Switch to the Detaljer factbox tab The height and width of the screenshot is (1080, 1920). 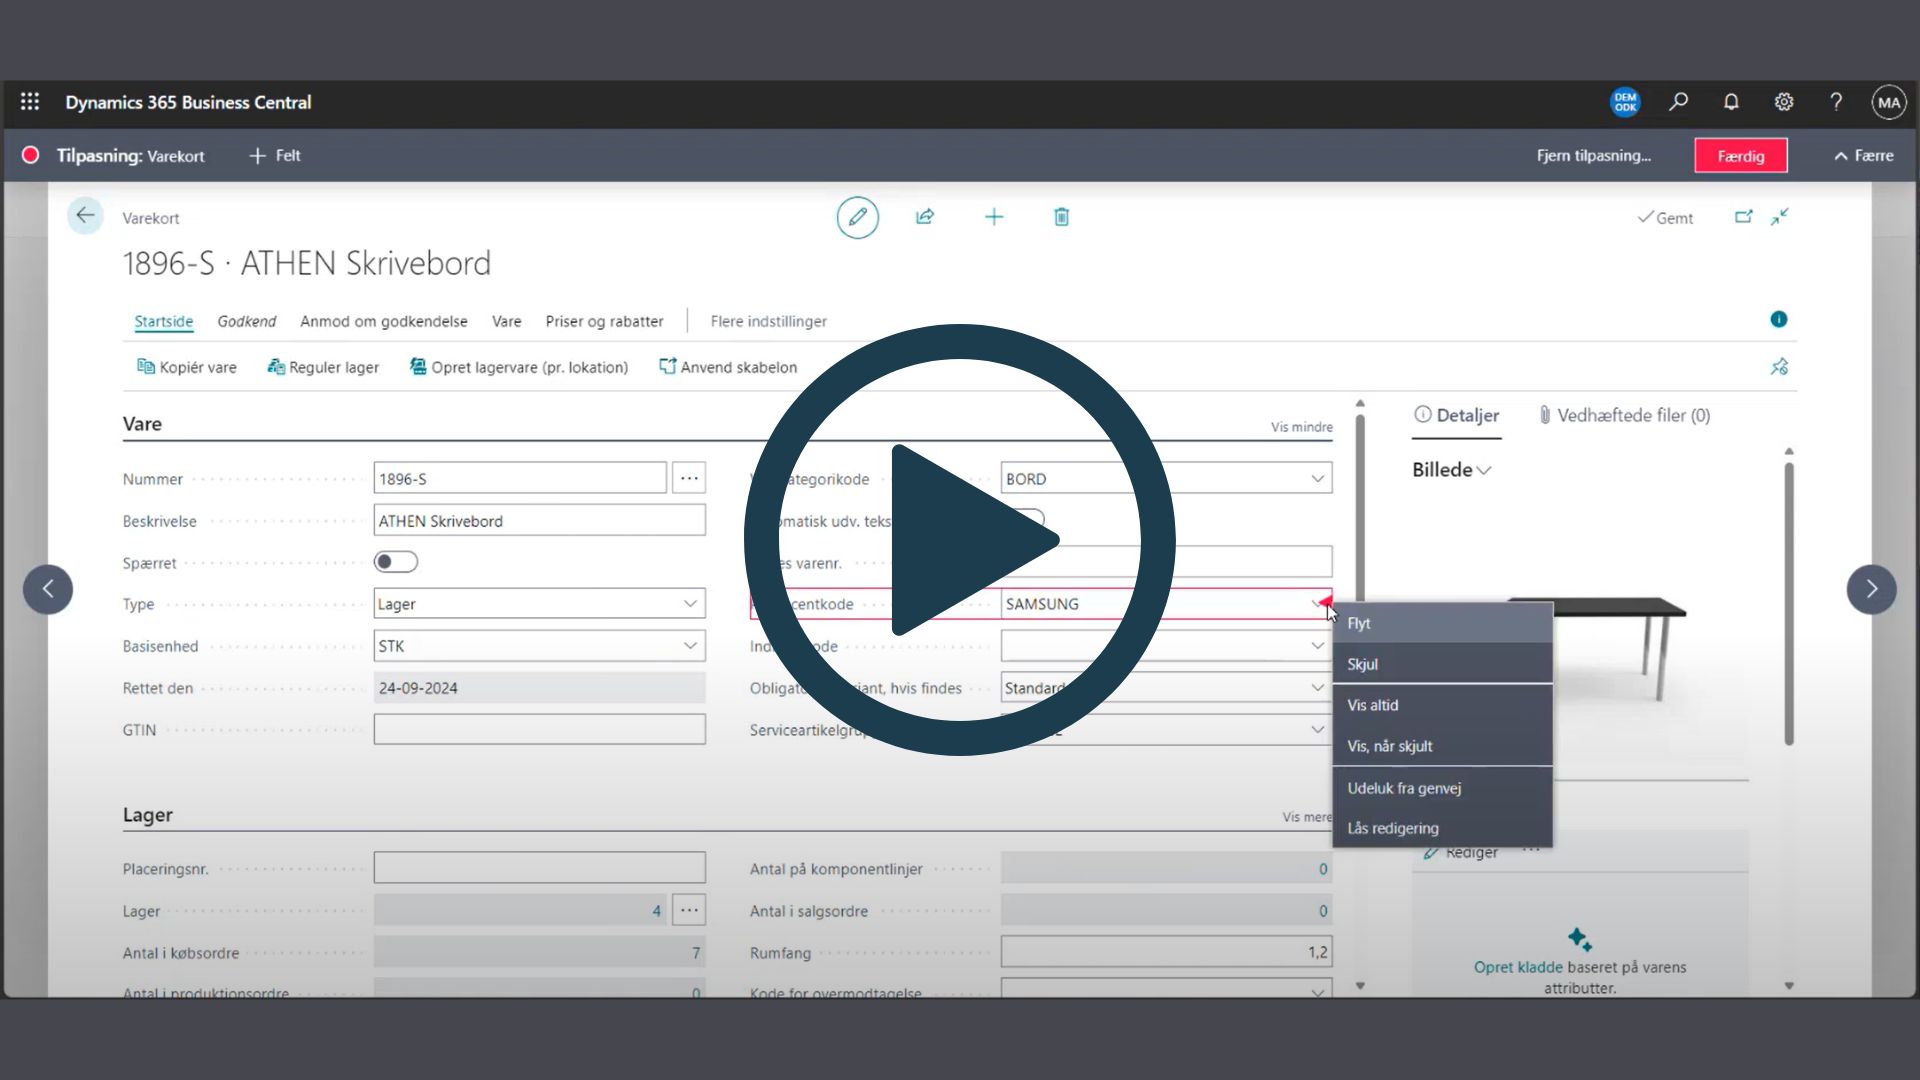tap(1457, 415)
